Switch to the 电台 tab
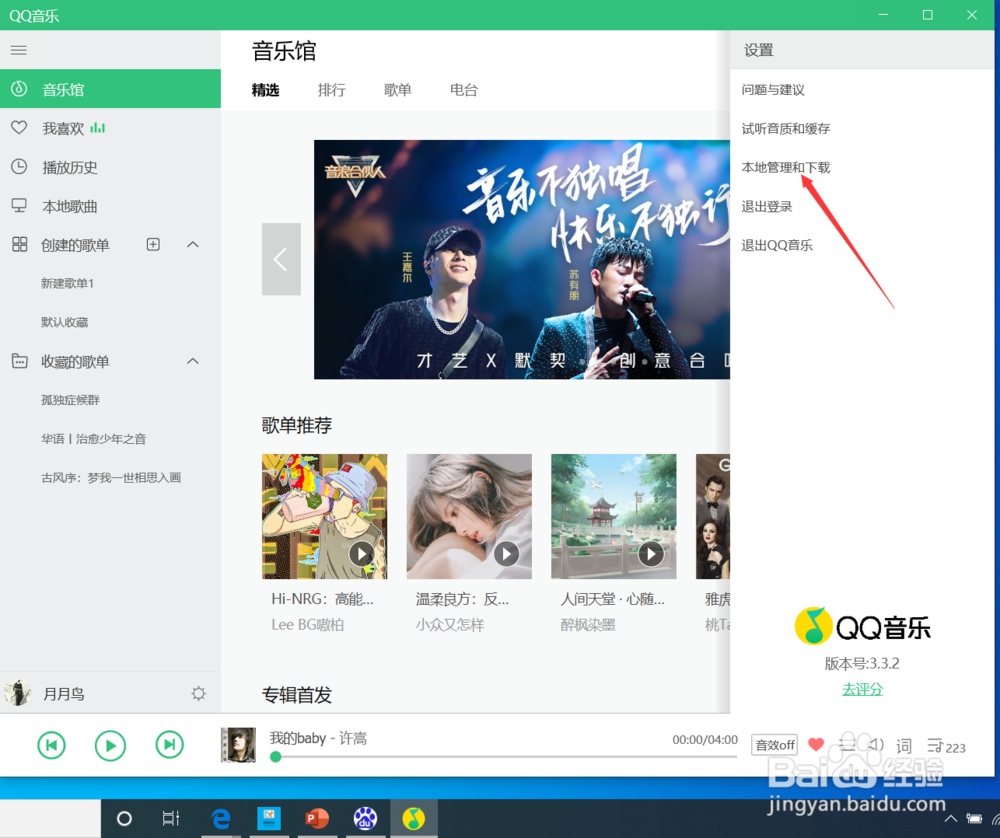This screenshot has height=838, width=1000. pyautogui.click(x=464, y=90)
